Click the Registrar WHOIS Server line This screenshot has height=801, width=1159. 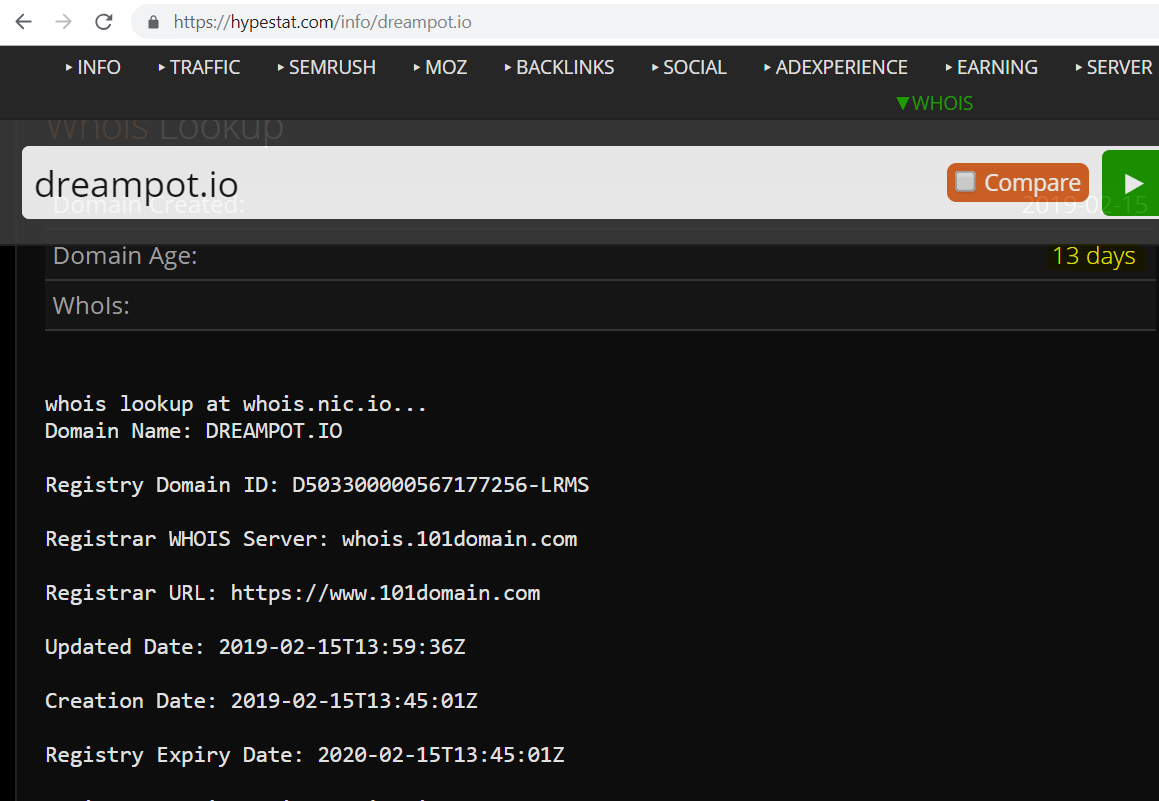click(x=311, y=539)
